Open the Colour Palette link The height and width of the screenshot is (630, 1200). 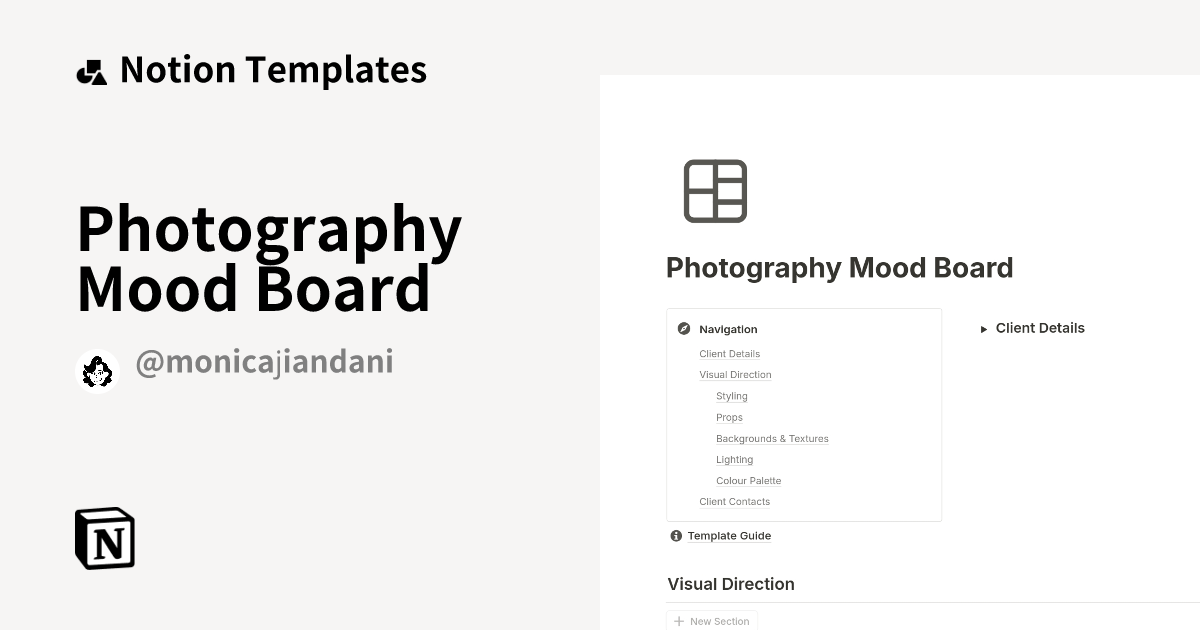[x=748, y=480]
